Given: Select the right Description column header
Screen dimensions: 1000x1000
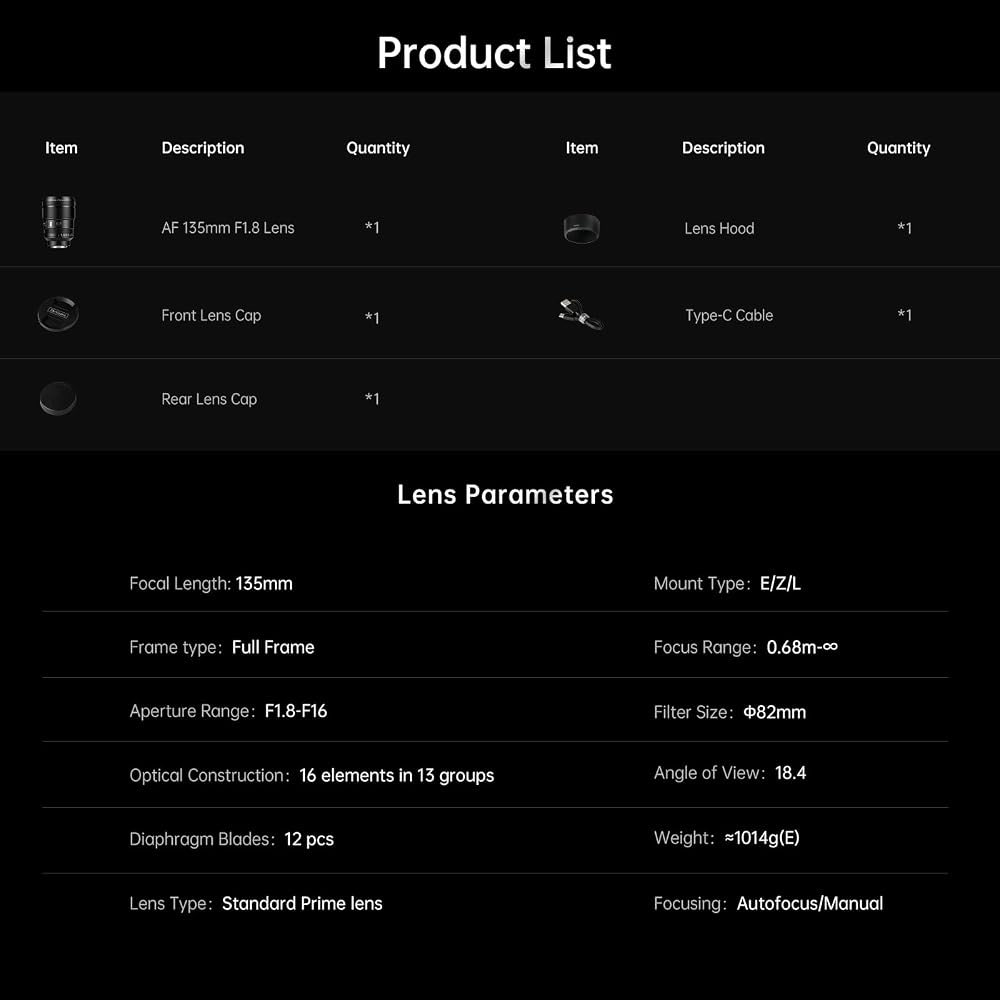Looking at the screenshot, I should coord(723,148).
